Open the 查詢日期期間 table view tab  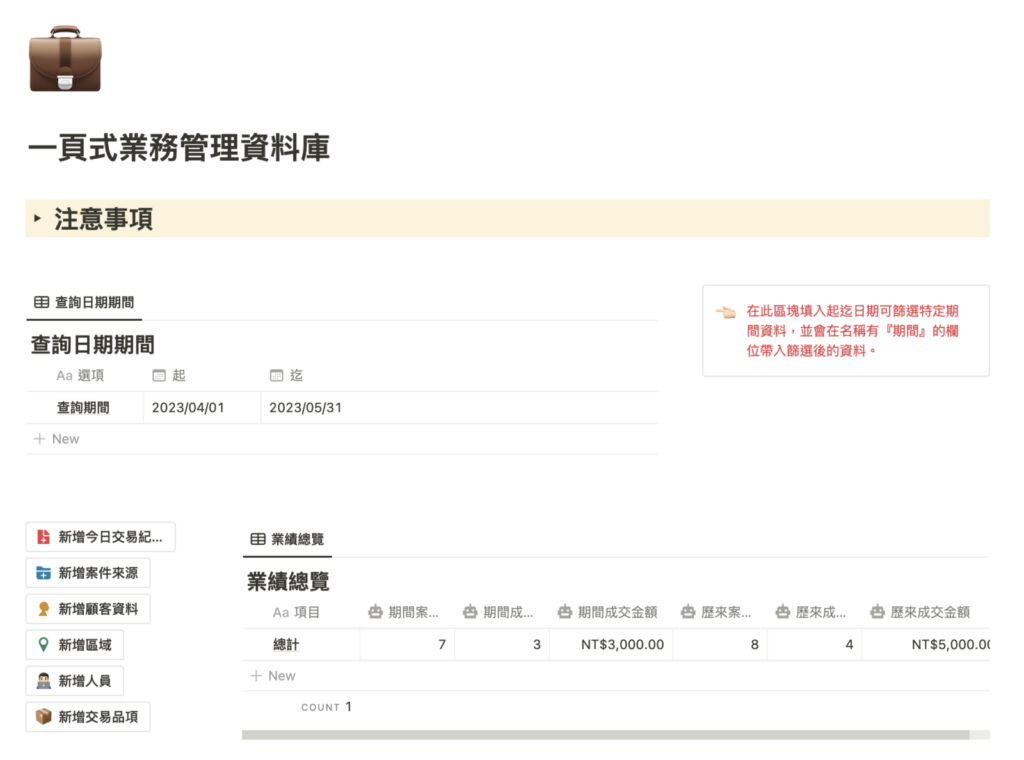pyautogui.click(x=84, y=302)
